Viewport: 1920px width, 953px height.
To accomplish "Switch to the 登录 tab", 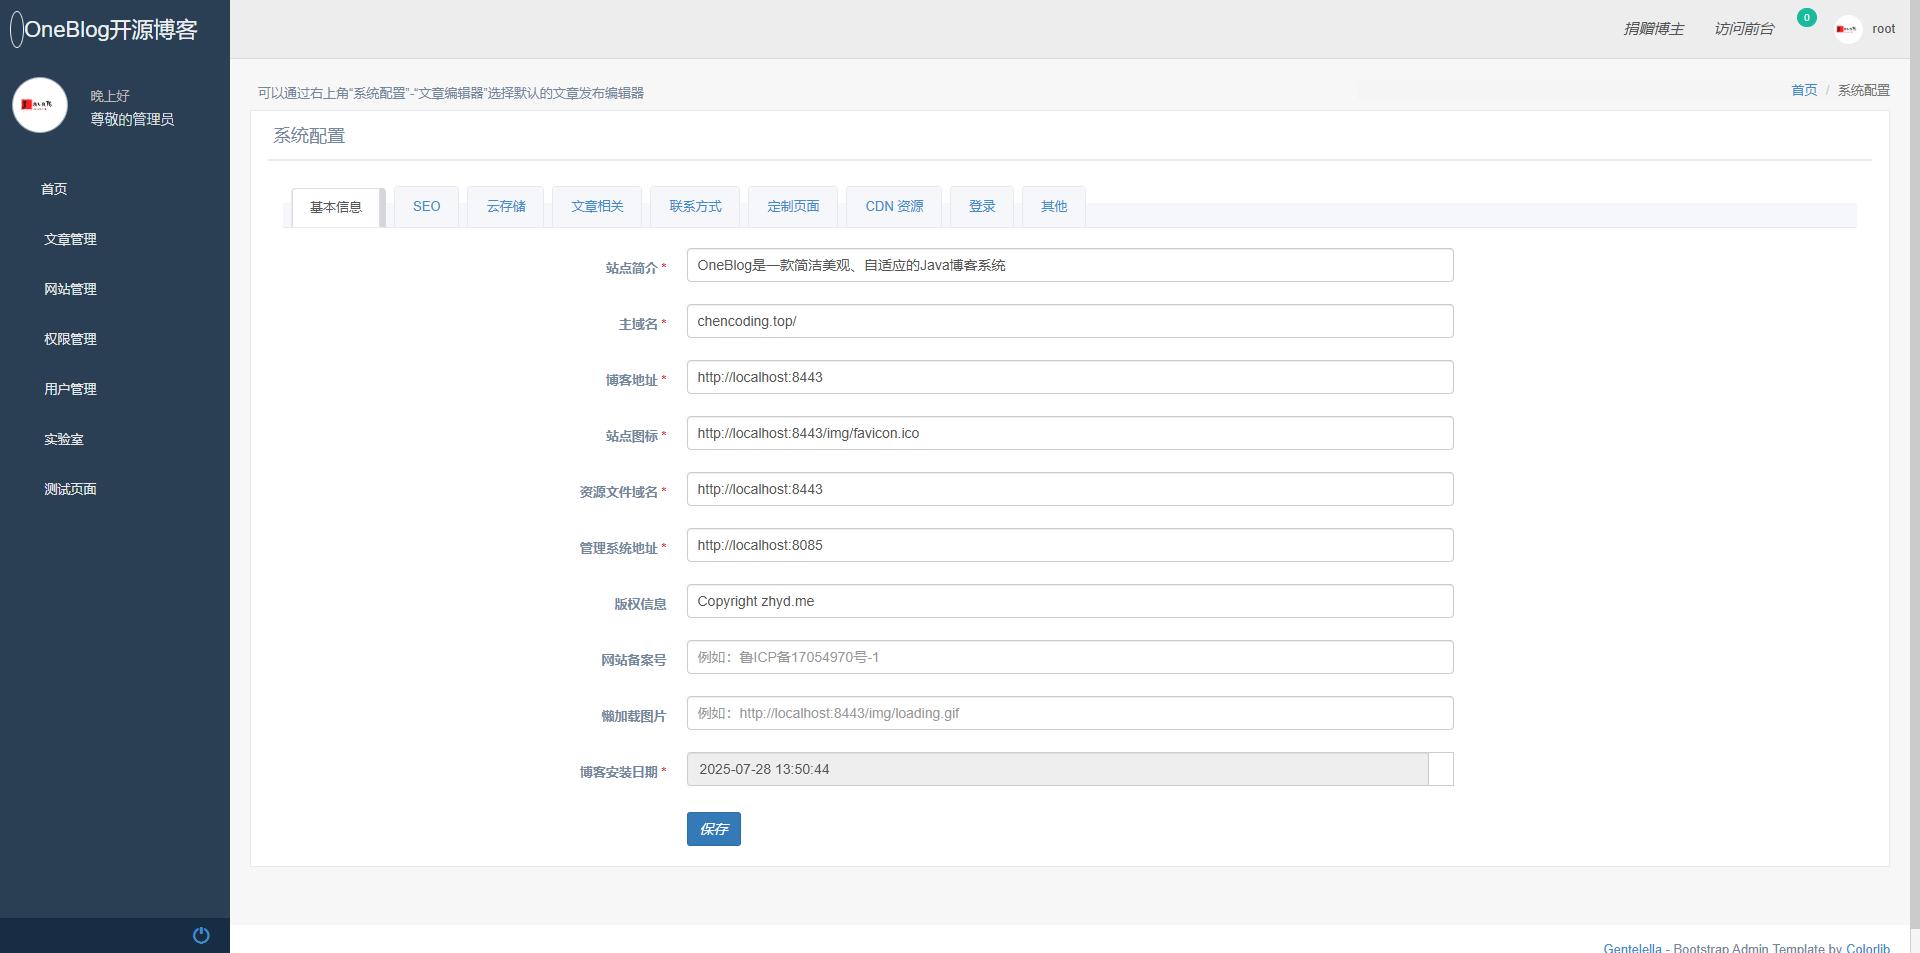I will click(982, 206).
